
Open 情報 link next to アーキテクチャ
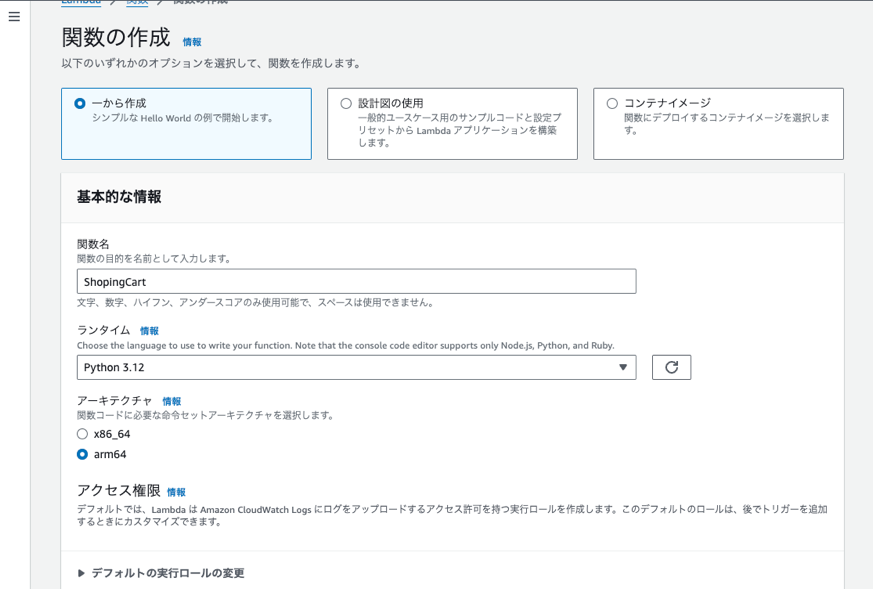pyautogui.click(x=171, y=401)
